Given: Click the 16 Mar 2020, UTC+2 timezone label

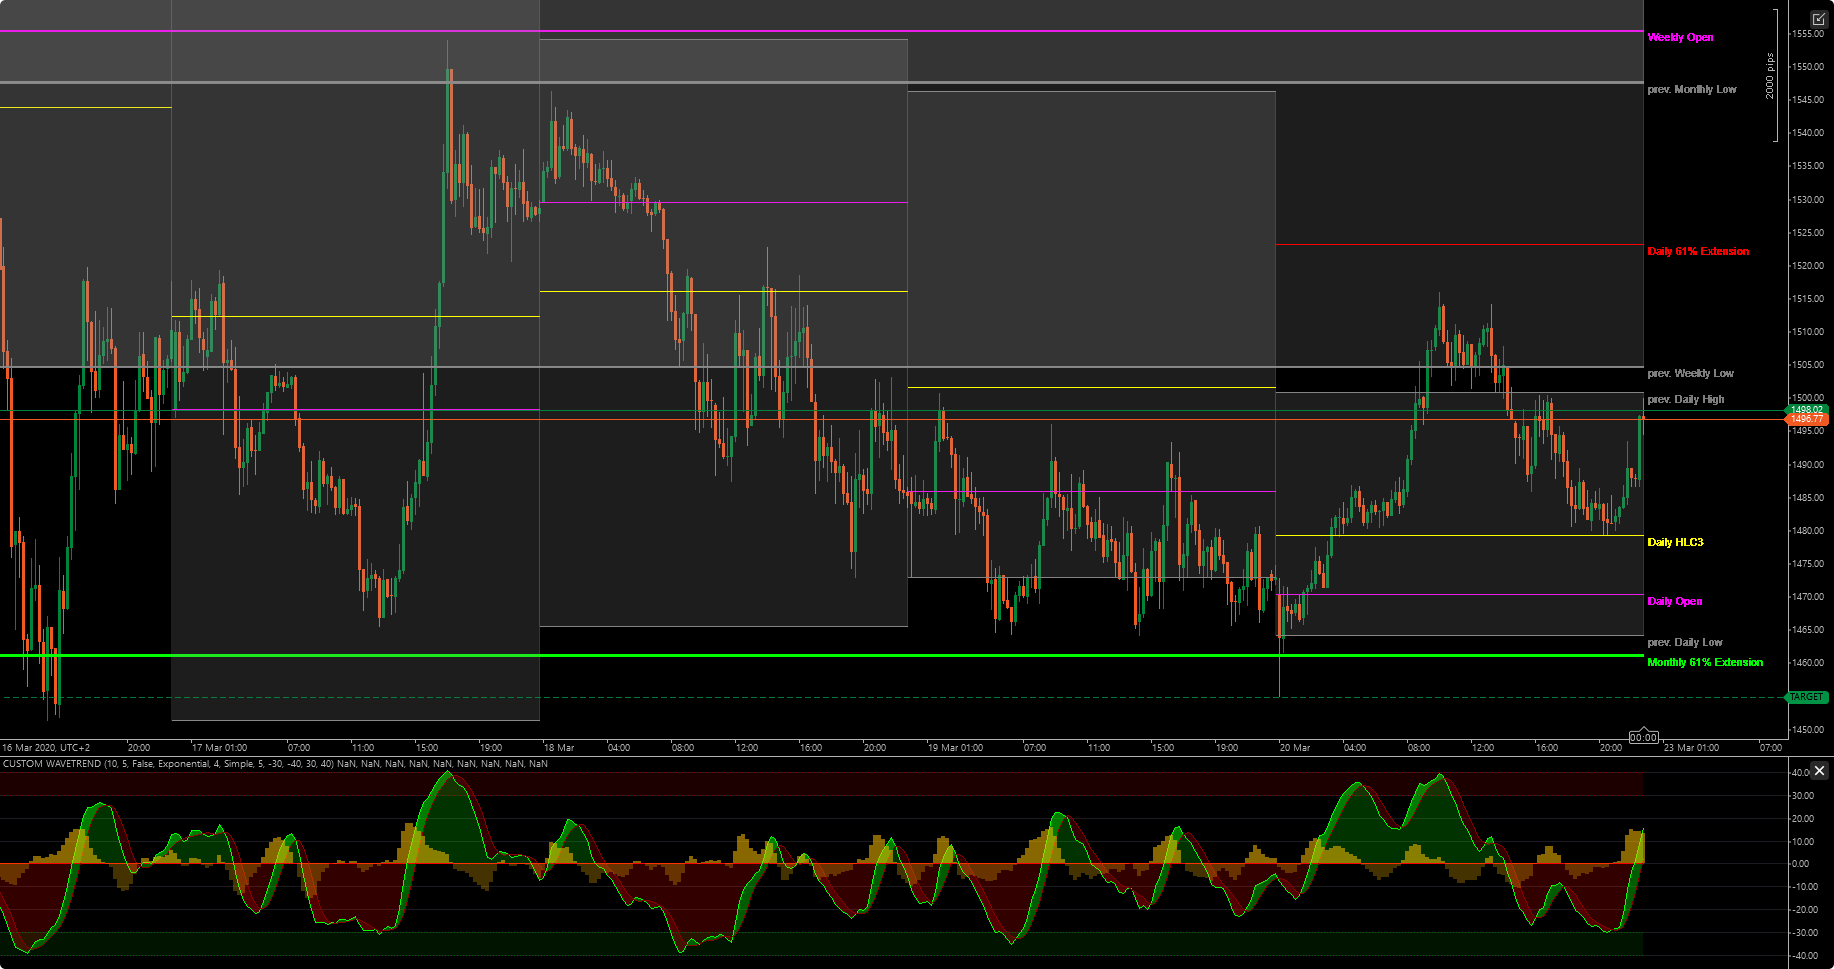Looking at the screenshot, I should click(x=46, y=748).
